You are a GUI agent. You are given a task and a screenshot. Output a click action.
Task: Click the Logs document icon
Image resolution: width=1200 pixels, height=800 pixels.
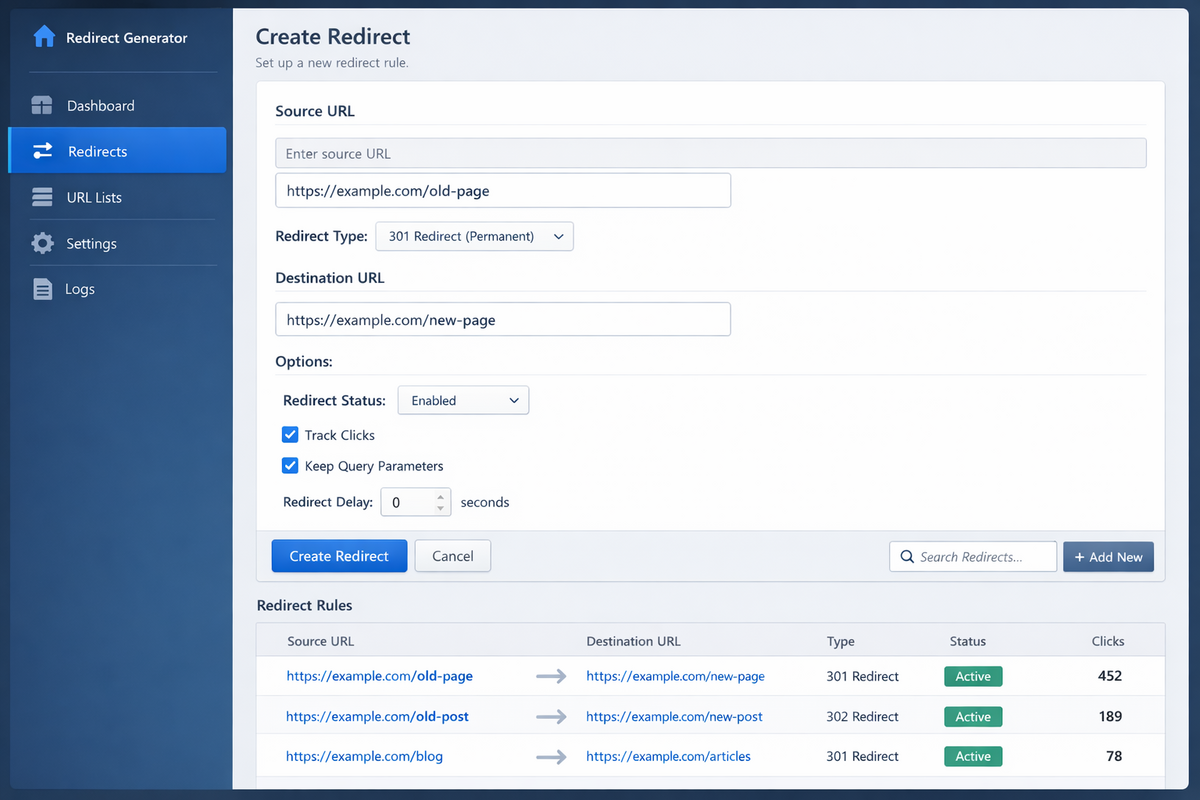point(42,290)
